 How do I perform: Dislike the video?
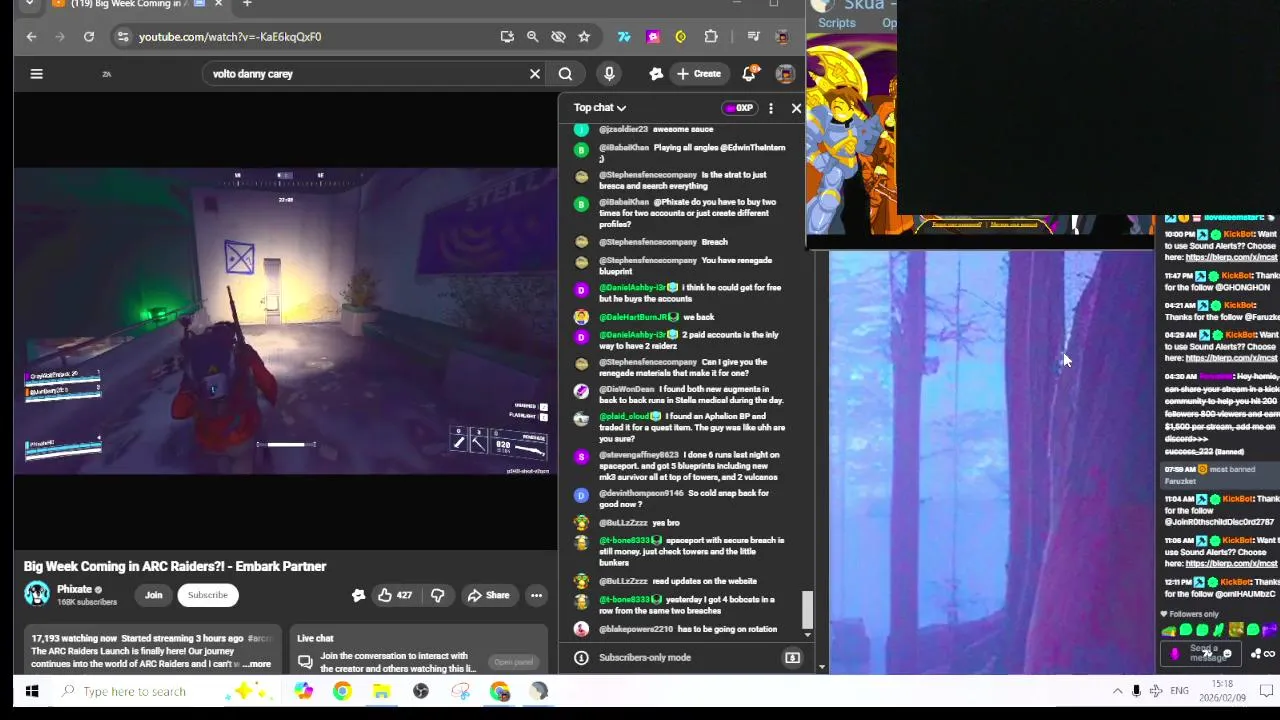[437, 595]
